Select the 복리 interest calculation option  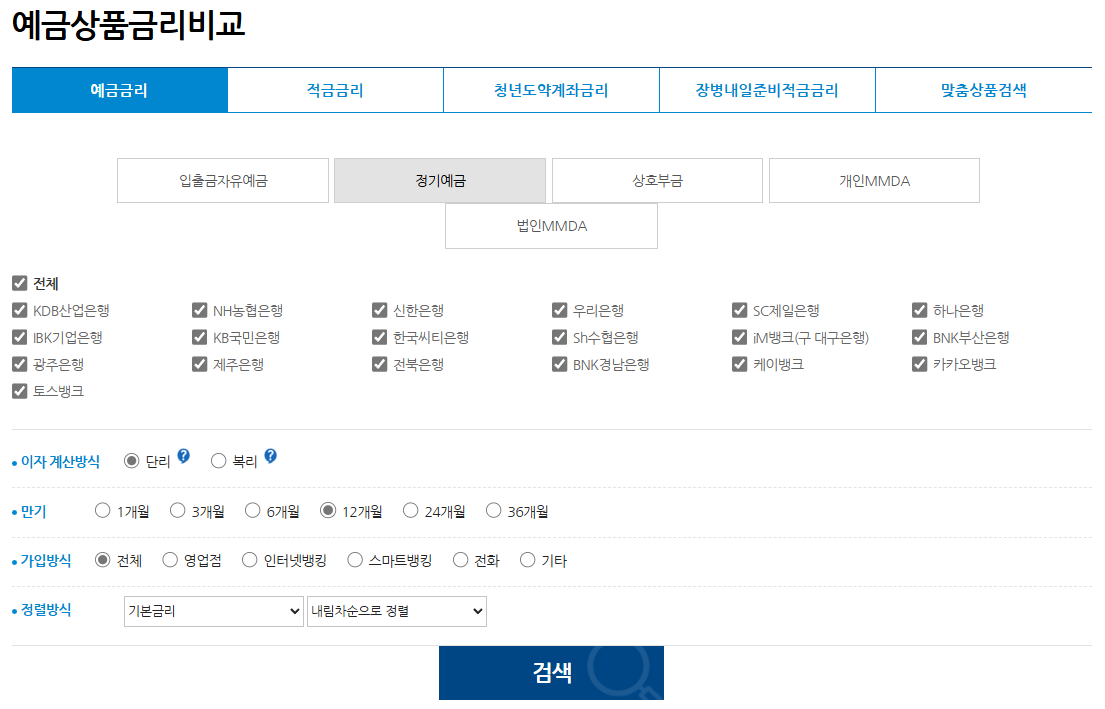[x=217, y=460]
